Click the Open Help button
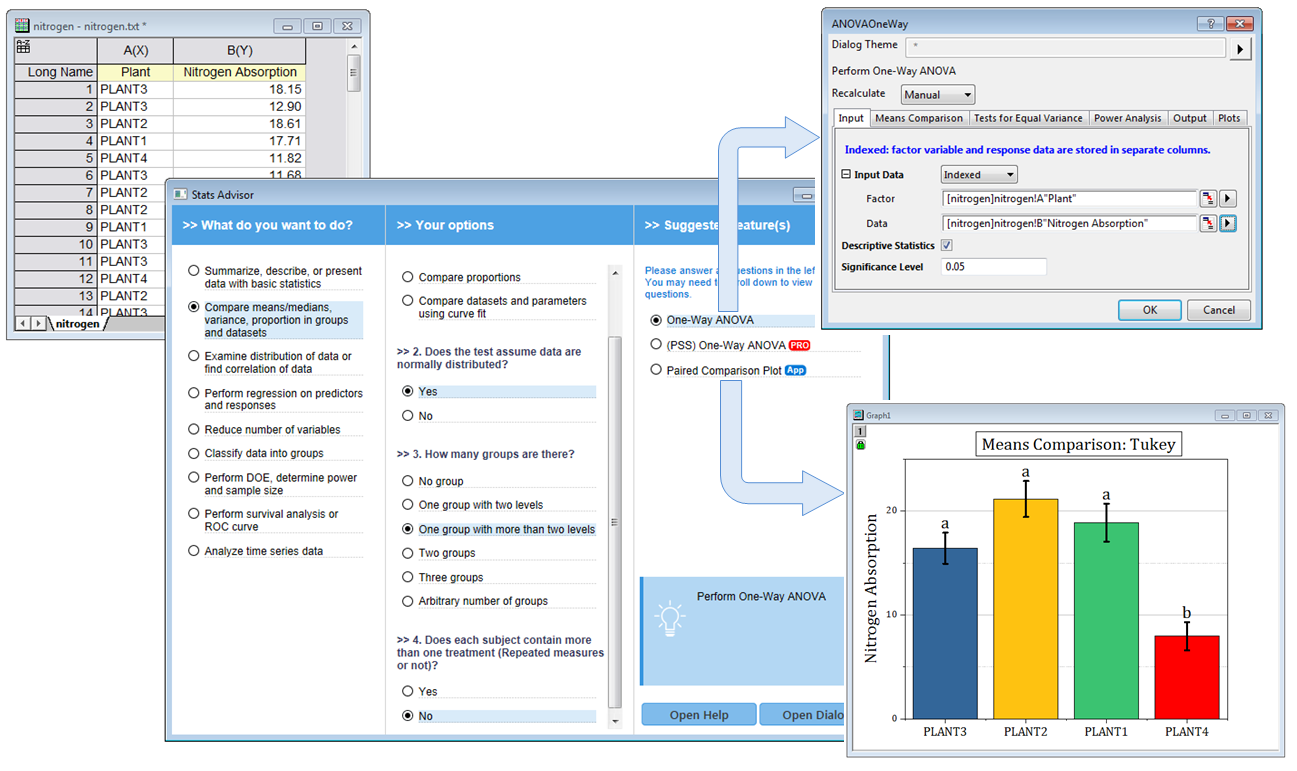Image resolution: width=1297 pixels, height=771 pixels. 699,715
